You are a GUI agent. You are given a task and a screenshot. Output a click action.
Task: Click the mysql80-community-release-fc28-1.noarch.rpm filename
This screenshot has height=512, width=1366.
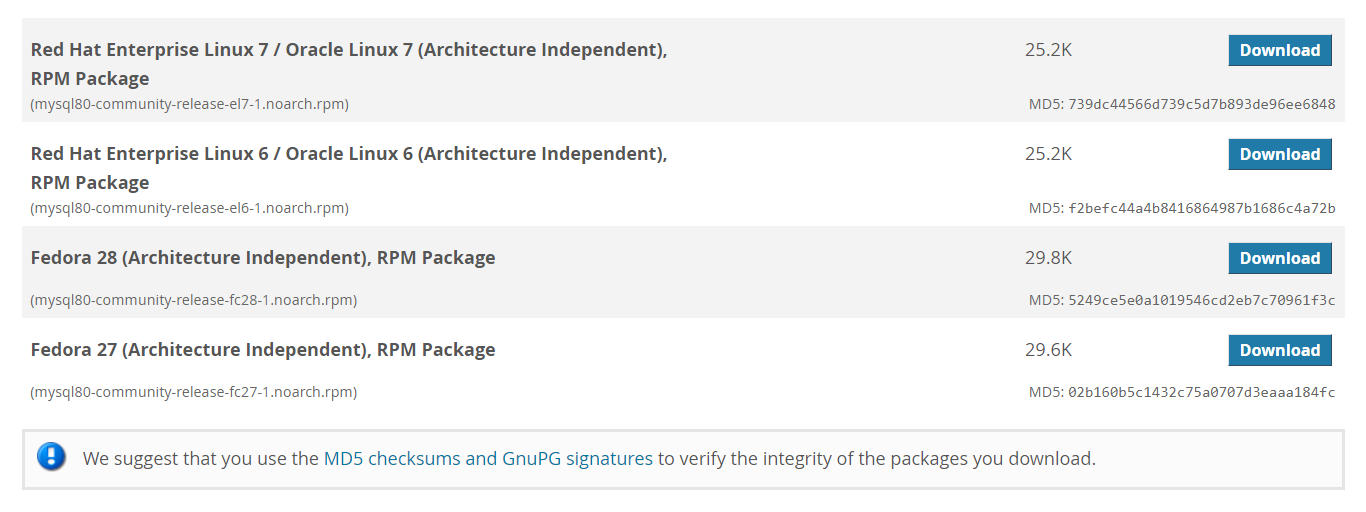pyautogui.click(x=194, y=300)
